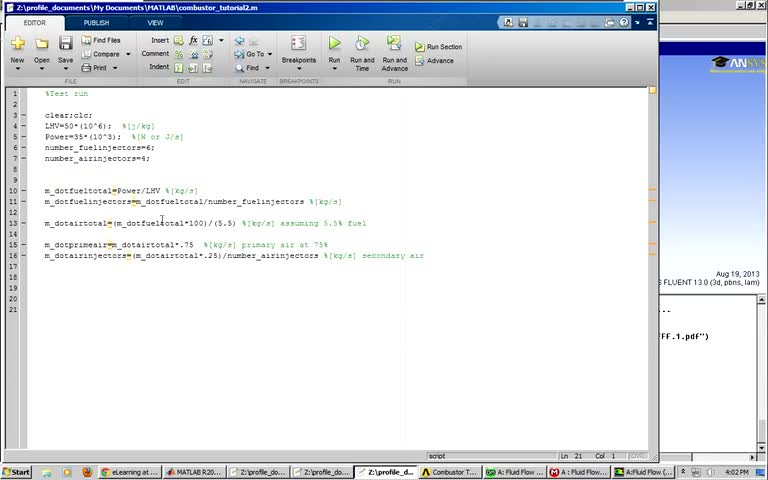Click the Windows Start button
The image size is (768, 480).
pos(16,472)
